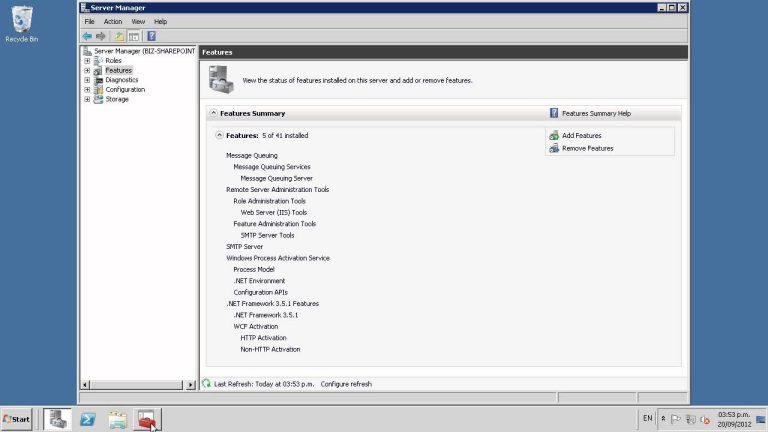The width and height of the screenshot is (768, 432).
Task: Click the red toolbox taskbar icon
Action: [x=146, y=419]
